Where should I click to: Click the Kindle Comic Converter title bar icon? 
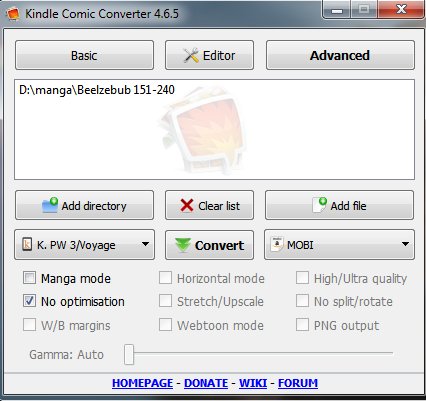(13, 13)
